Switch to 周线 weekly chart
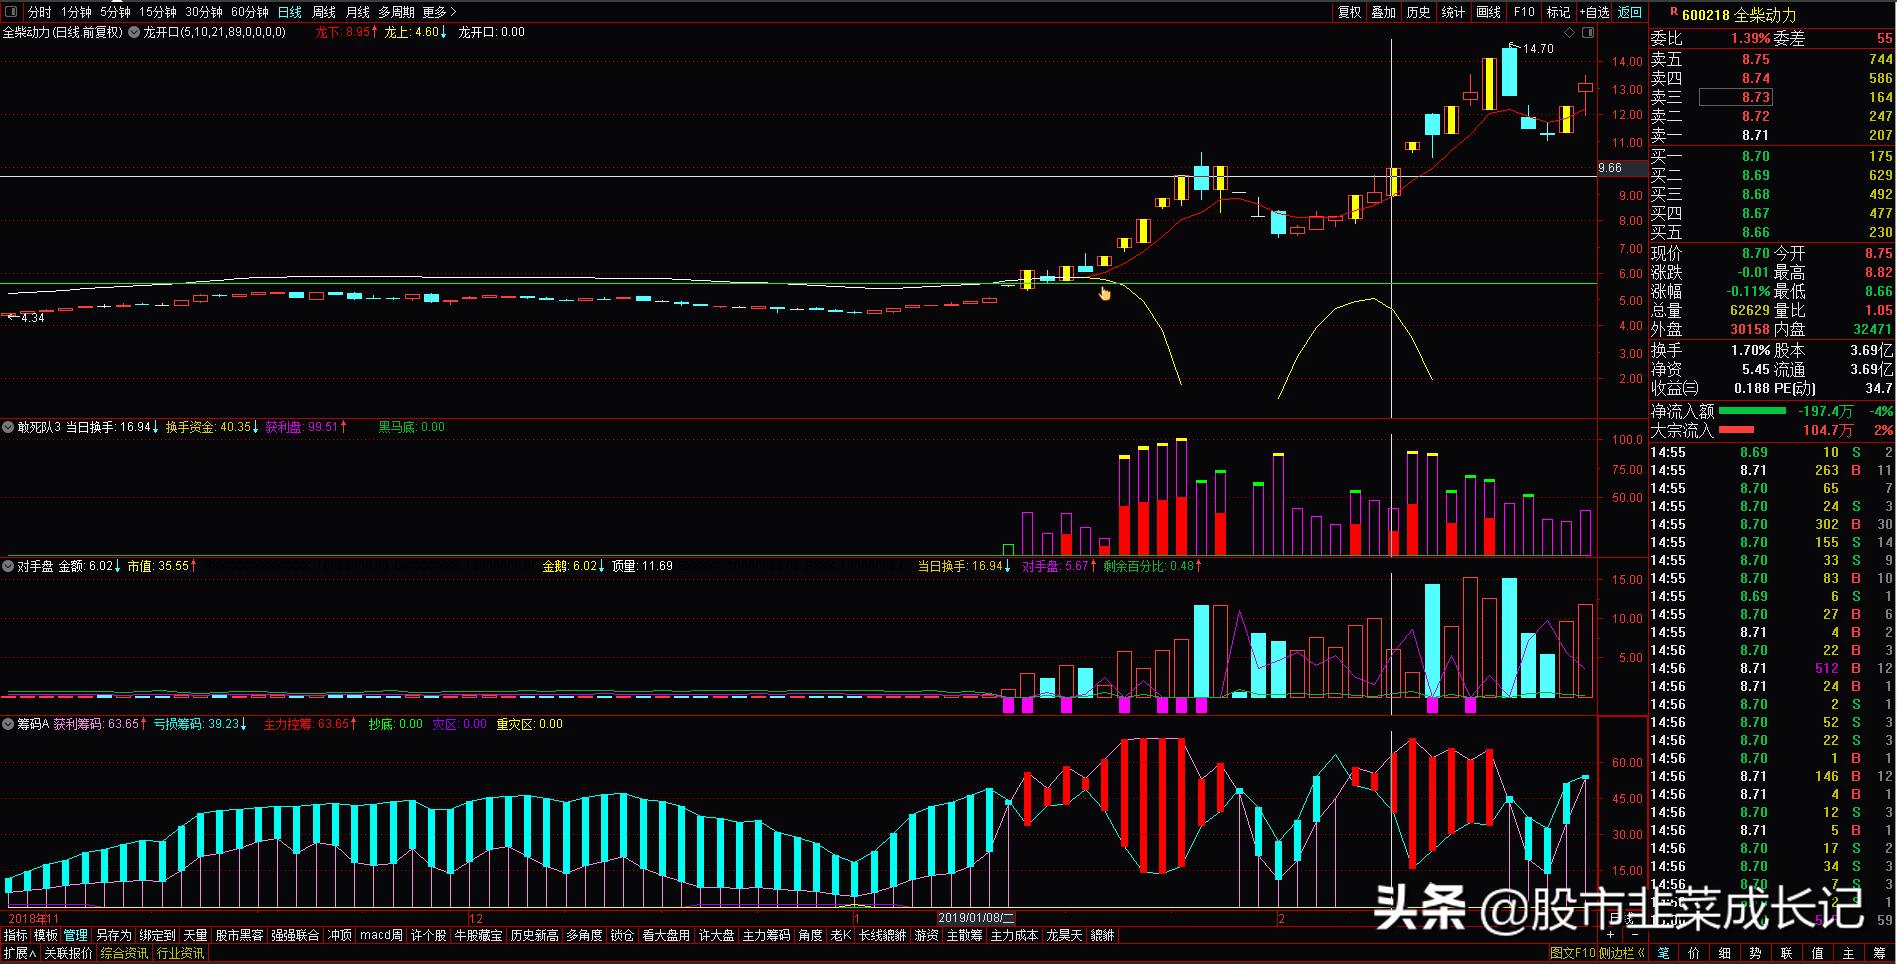 324,12
